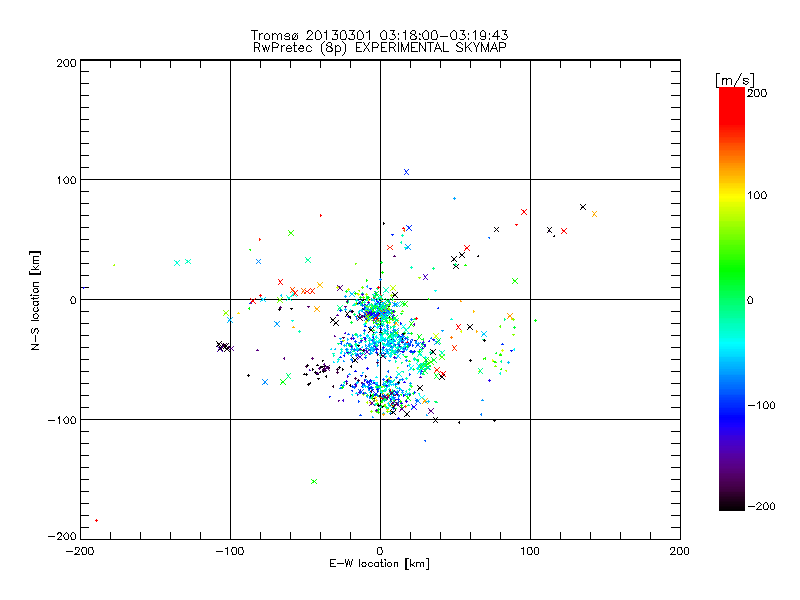Screen dimensions: 800x600
Task: Select the isolated green X below the -100 km line
Action: tap(314, 482)
